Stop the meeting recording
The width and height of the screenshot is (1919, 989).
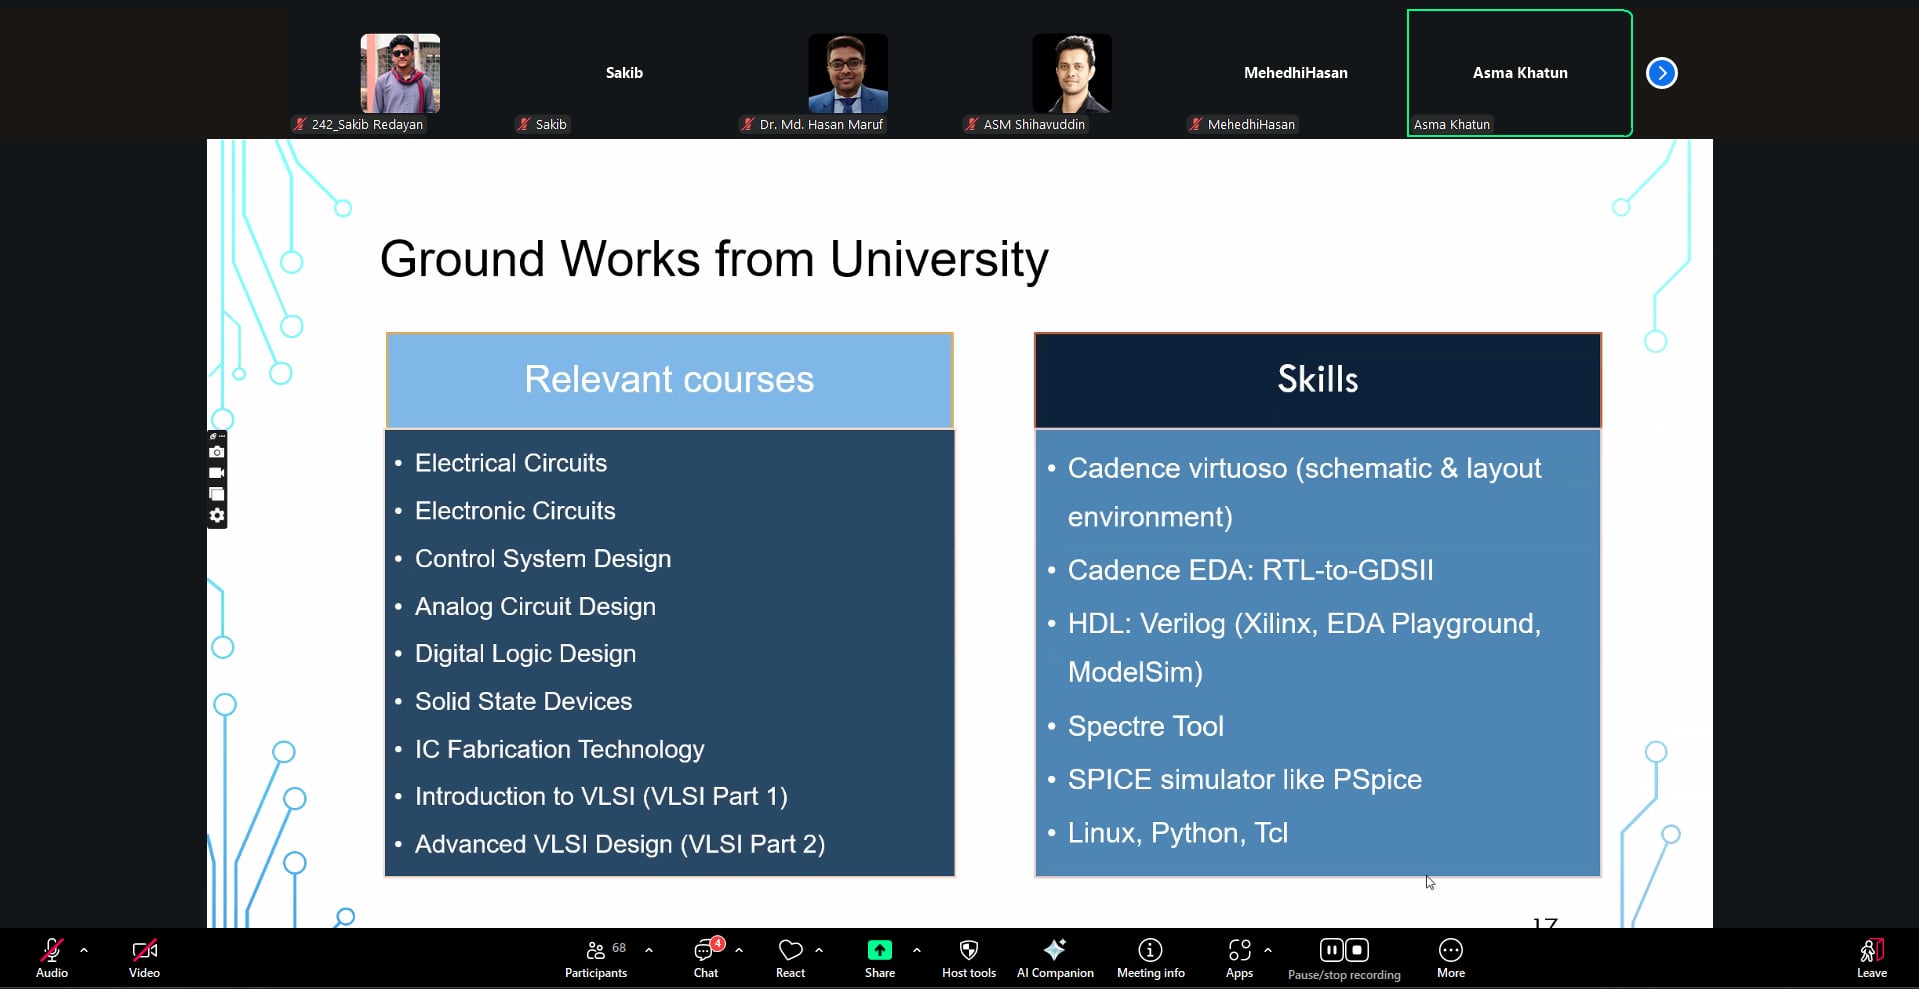click(x=1357, y=950)
